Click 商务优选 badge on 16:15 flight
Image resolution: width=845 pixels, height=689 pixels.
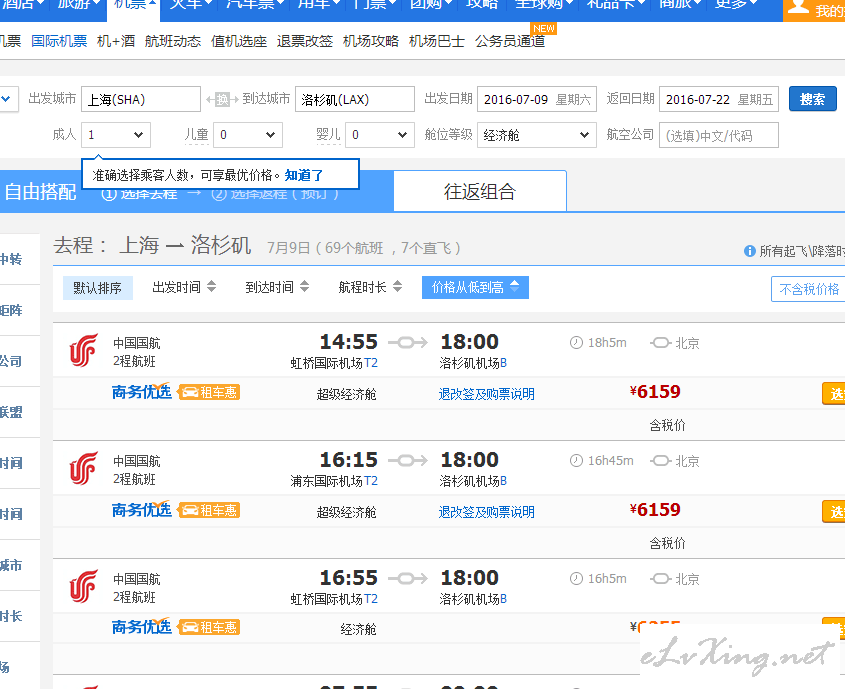click(142, 510)
